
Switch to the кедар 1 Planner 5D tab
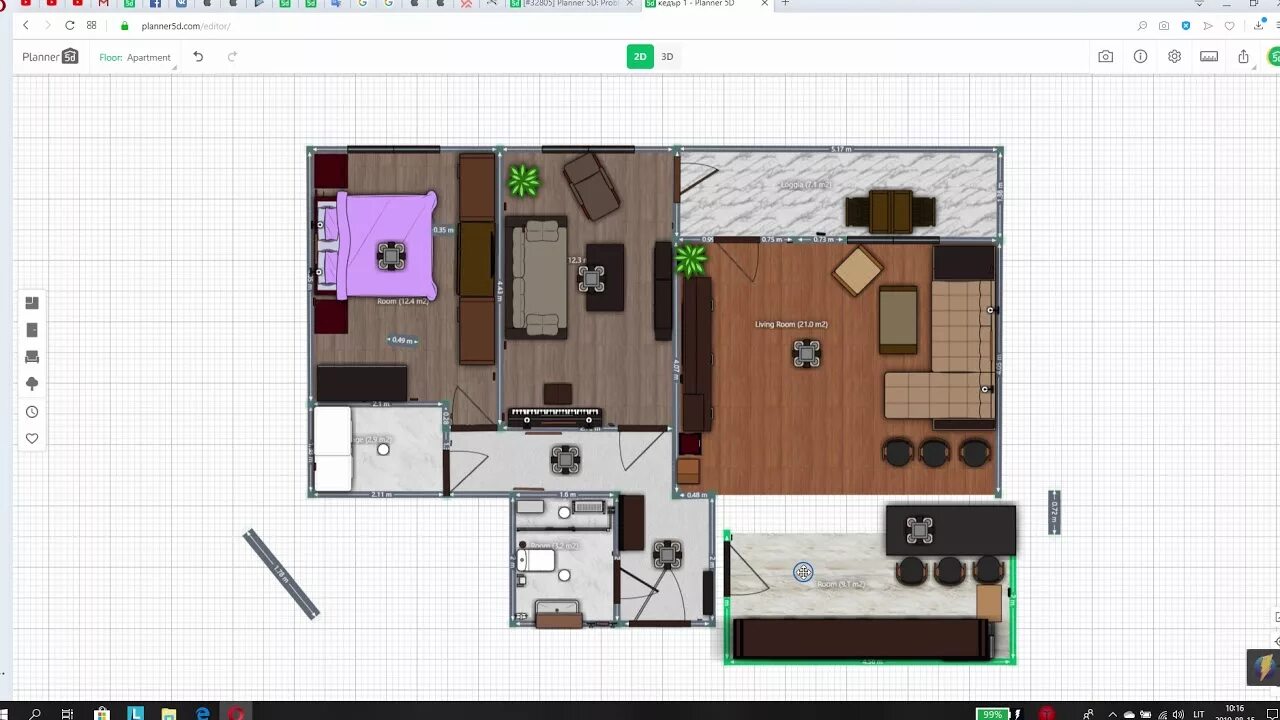coord(700,4)
